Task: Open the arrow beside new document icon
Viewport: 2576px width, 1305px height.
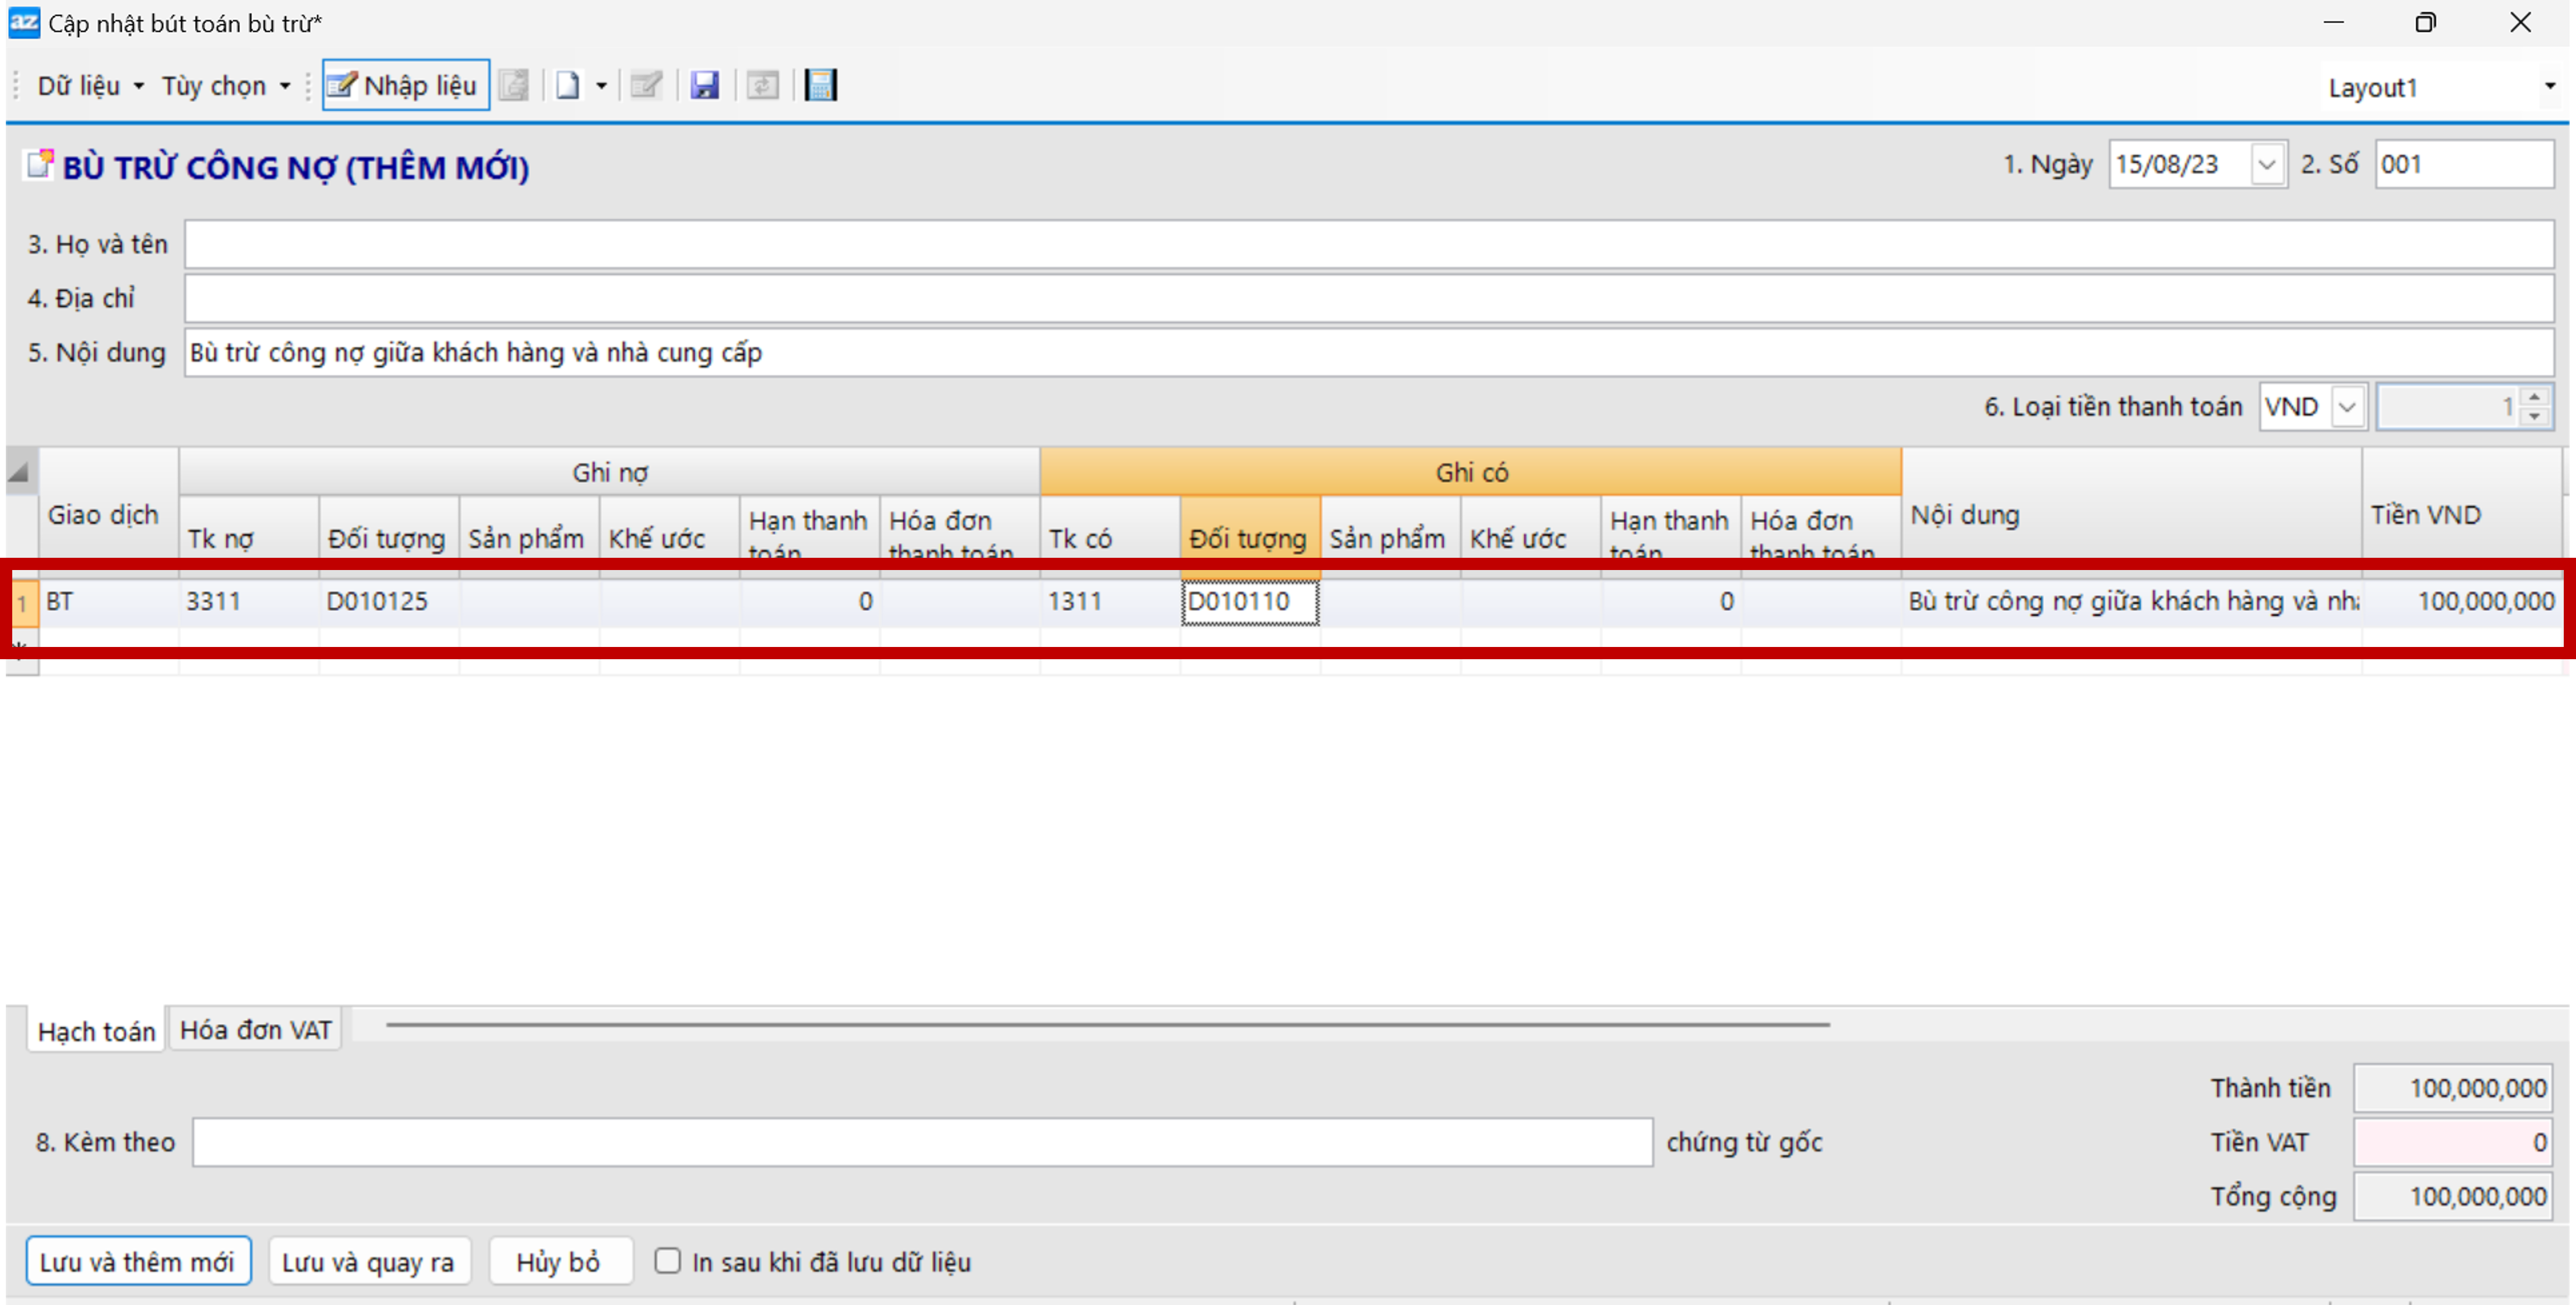Action: (x=601, y=86)
